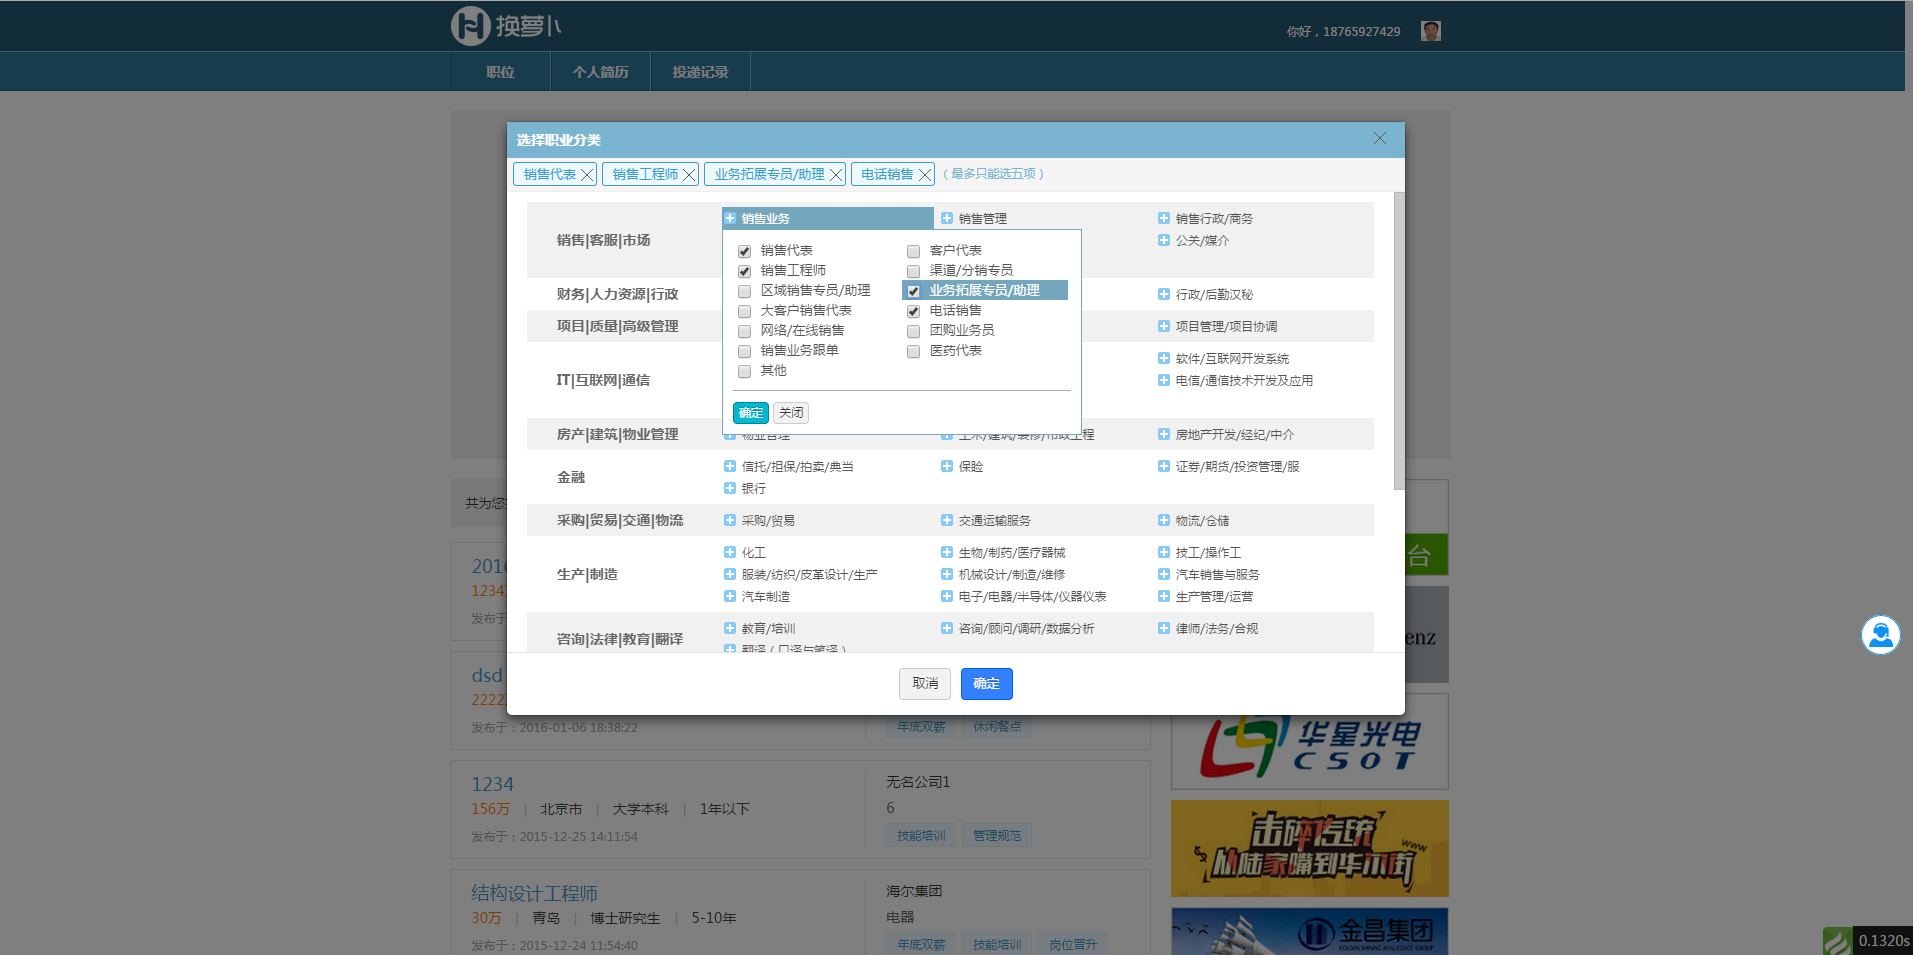Screen dimensions: 1913x955
Task: Expand the 生产管理/运营 category
Action: tap(1164, 596)
